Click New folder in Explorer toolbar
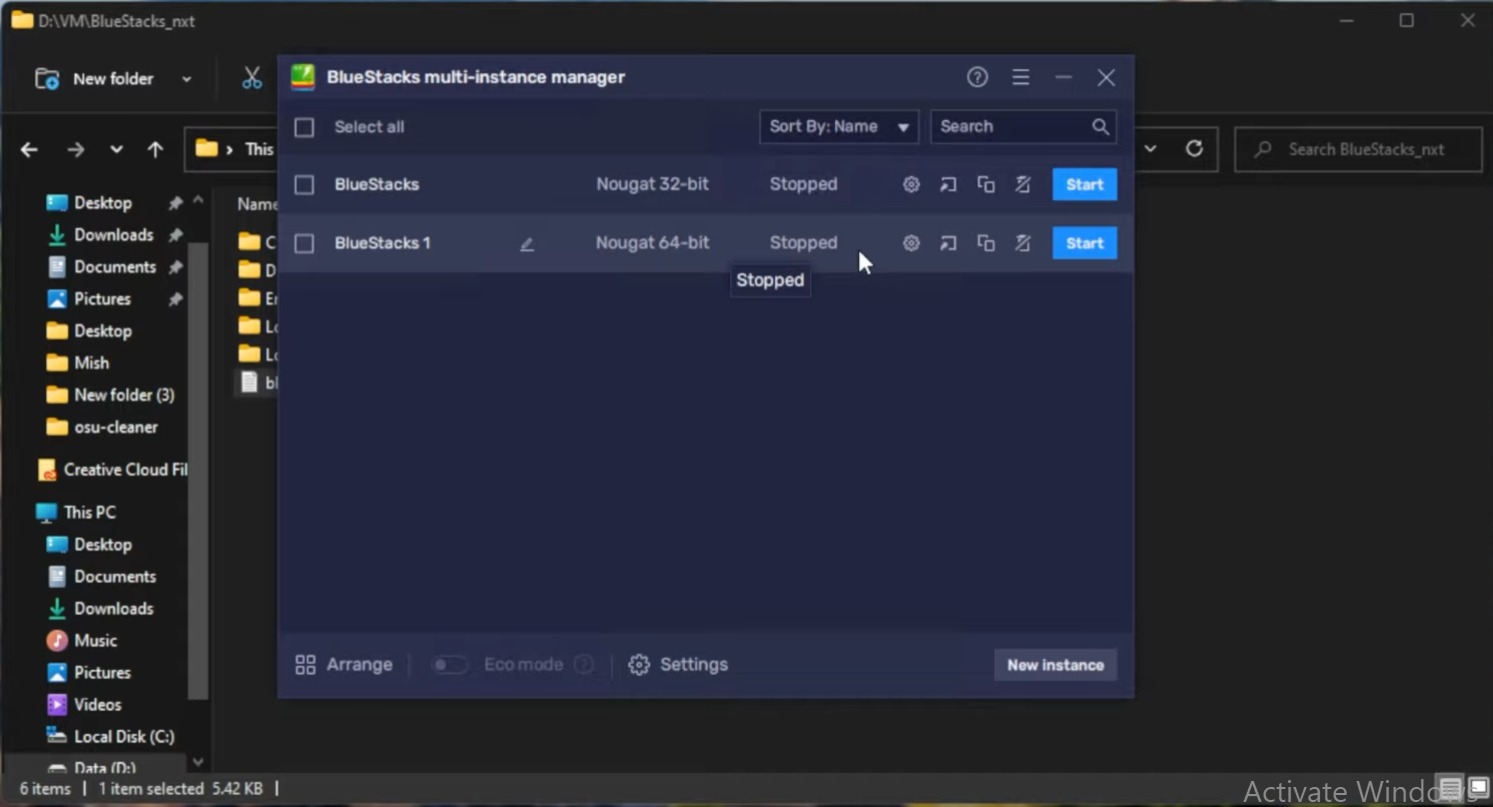Screen dimensions: 1493x807 tap(95, 79)
